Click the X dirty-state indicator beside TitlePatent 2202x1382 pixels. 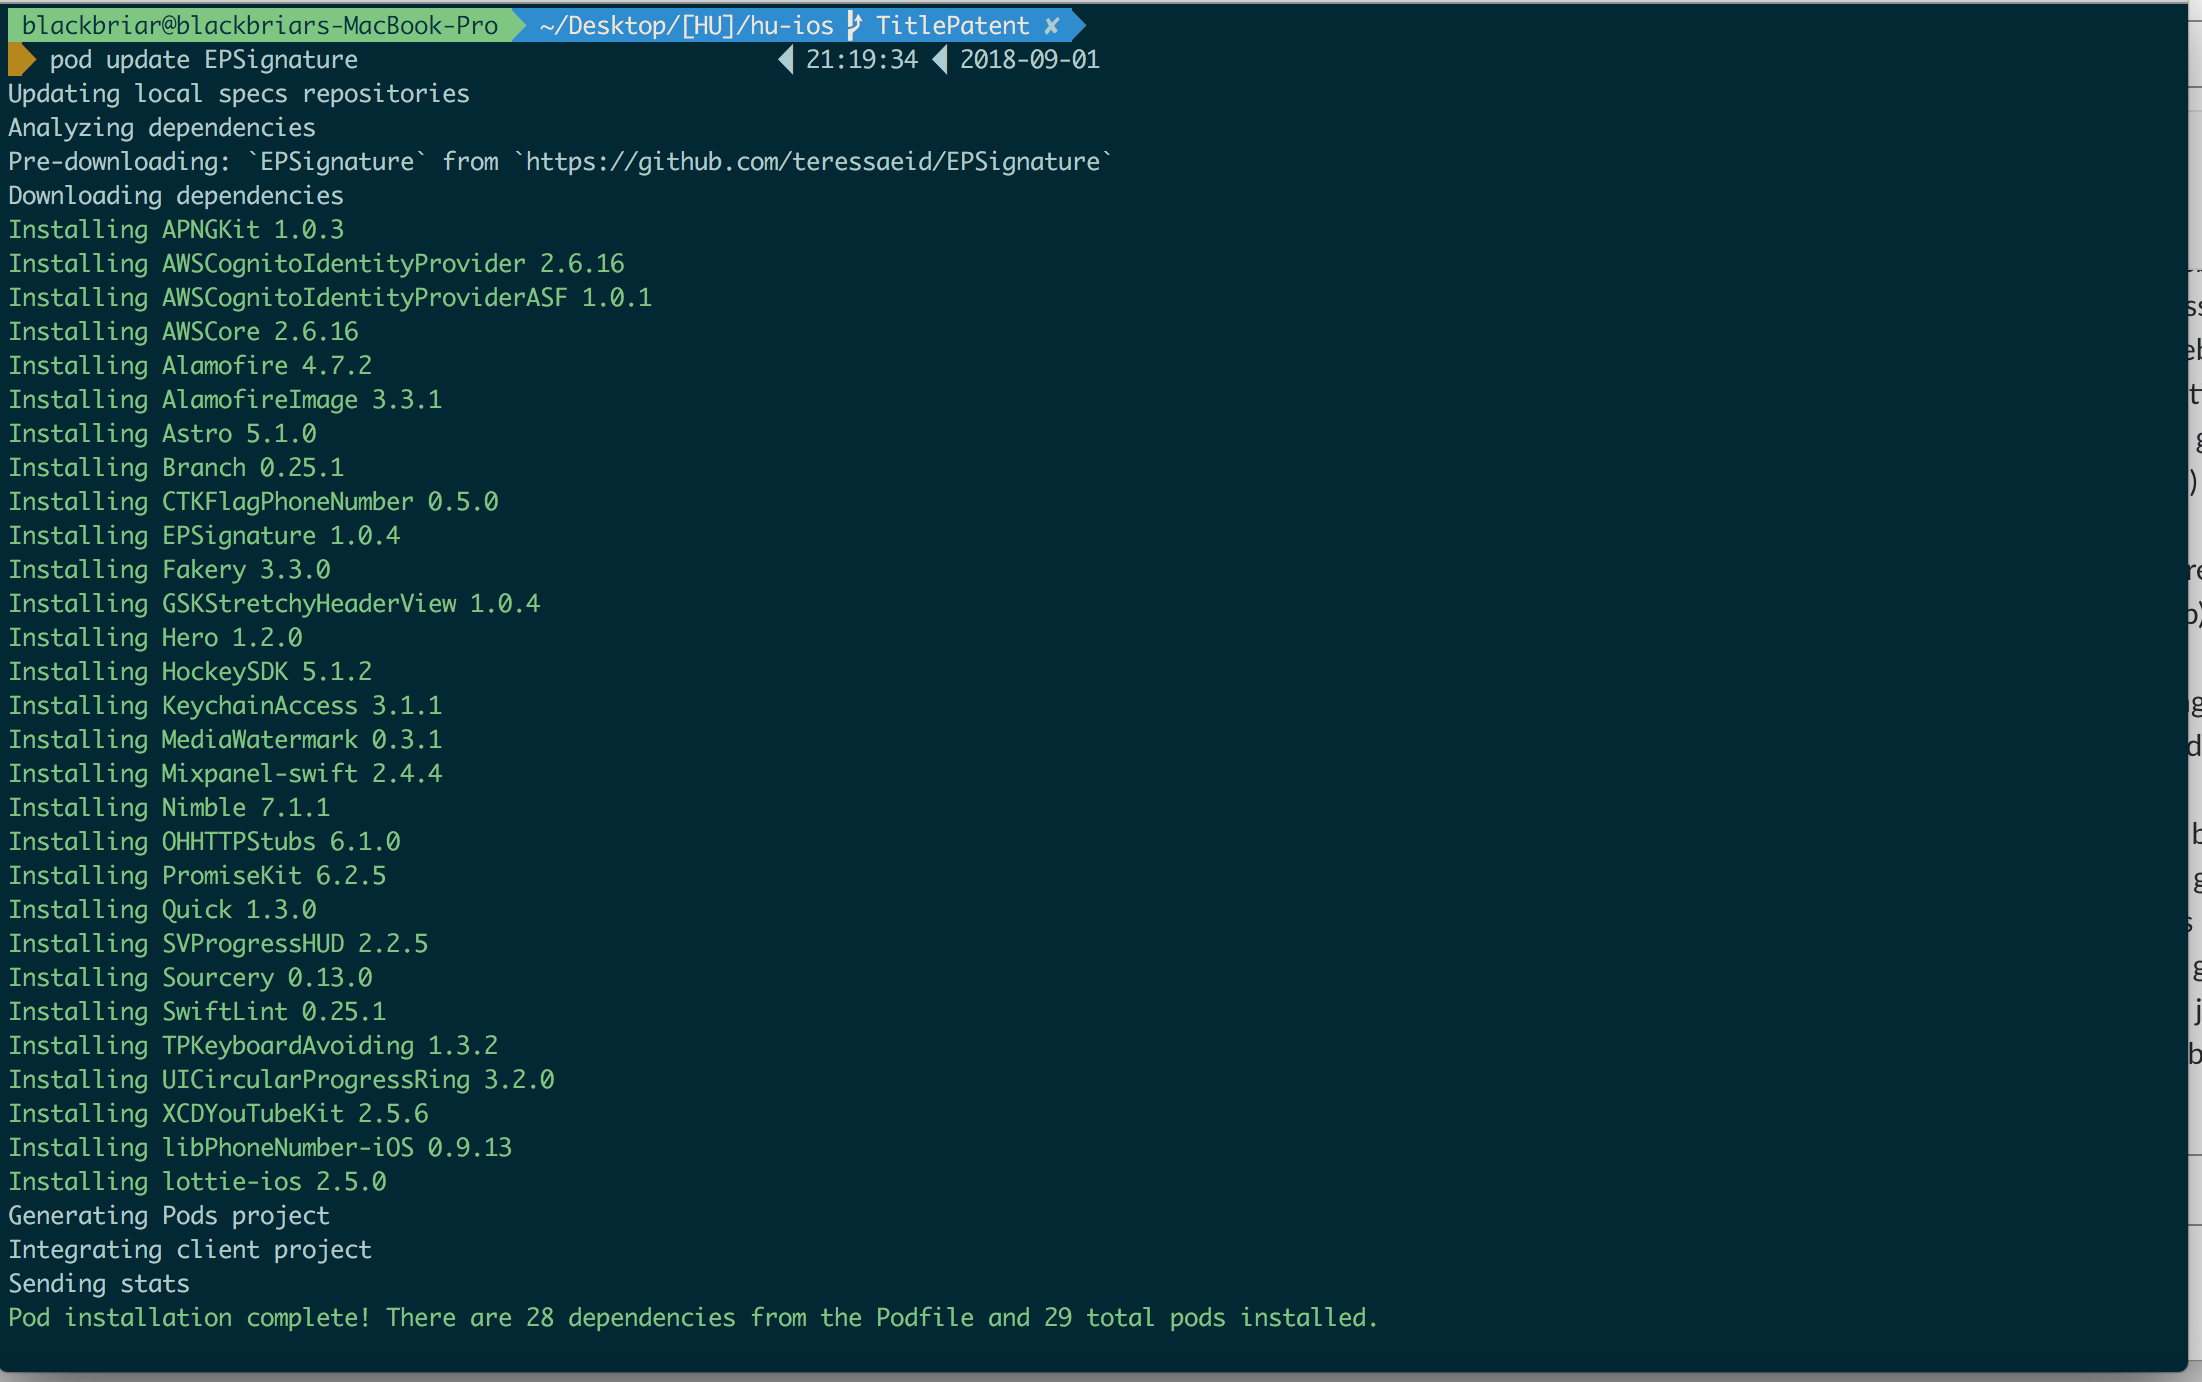[x=1053, y=25]
